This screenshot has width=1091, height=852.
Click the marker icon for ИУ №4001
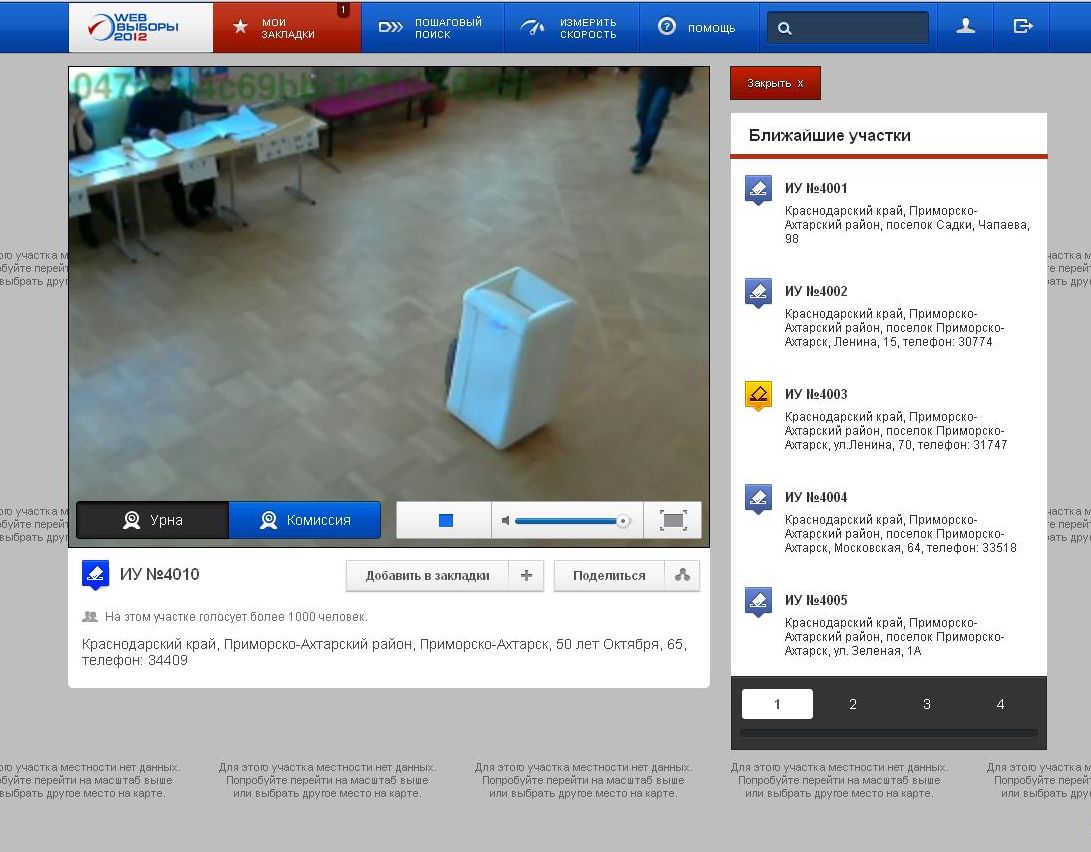pos(758,189)
